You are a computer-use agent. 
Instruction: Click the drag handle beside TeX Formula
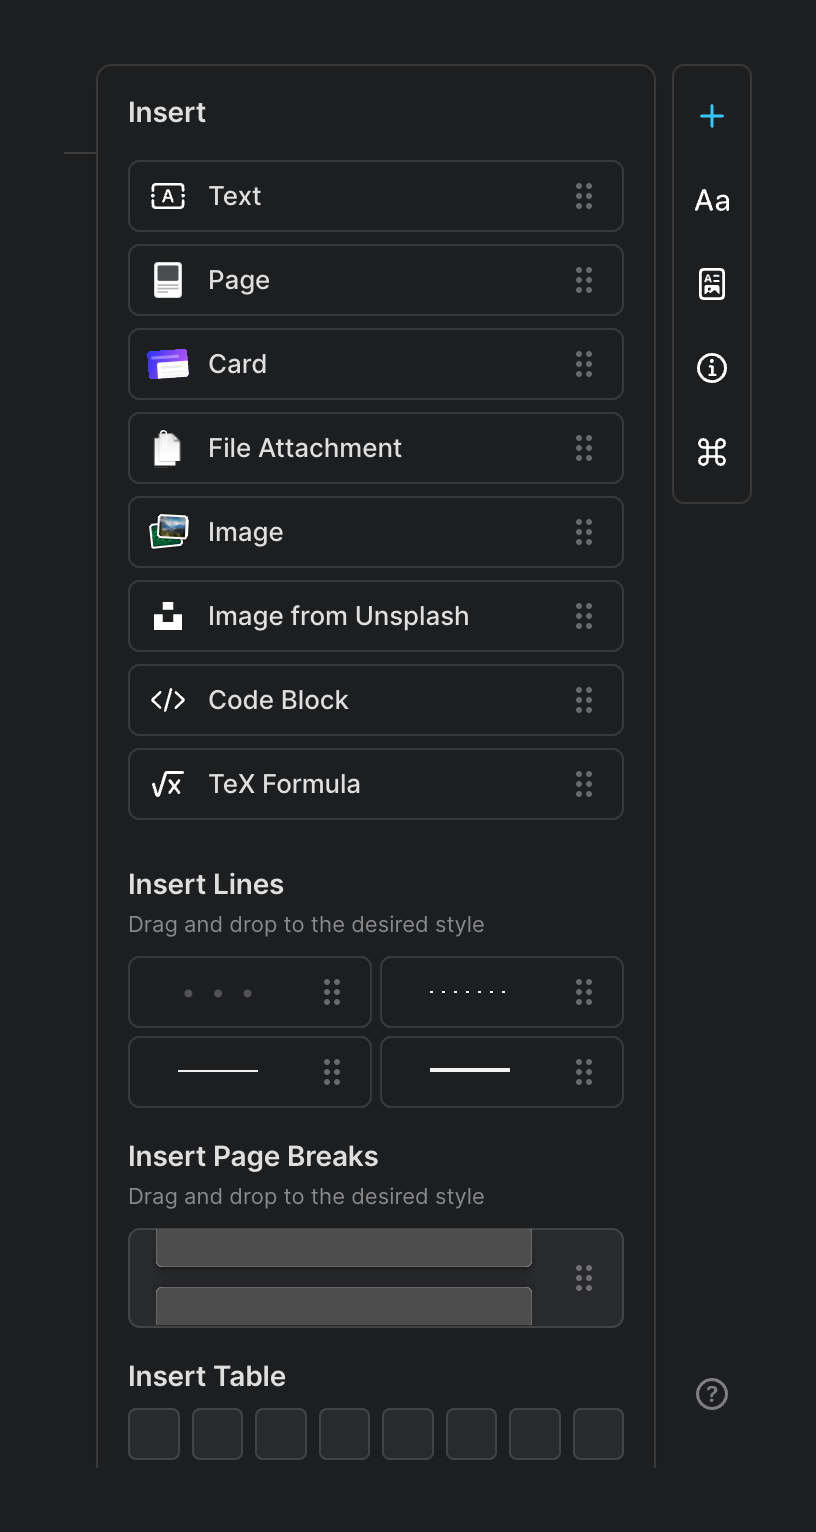click(x=584, y=784)
